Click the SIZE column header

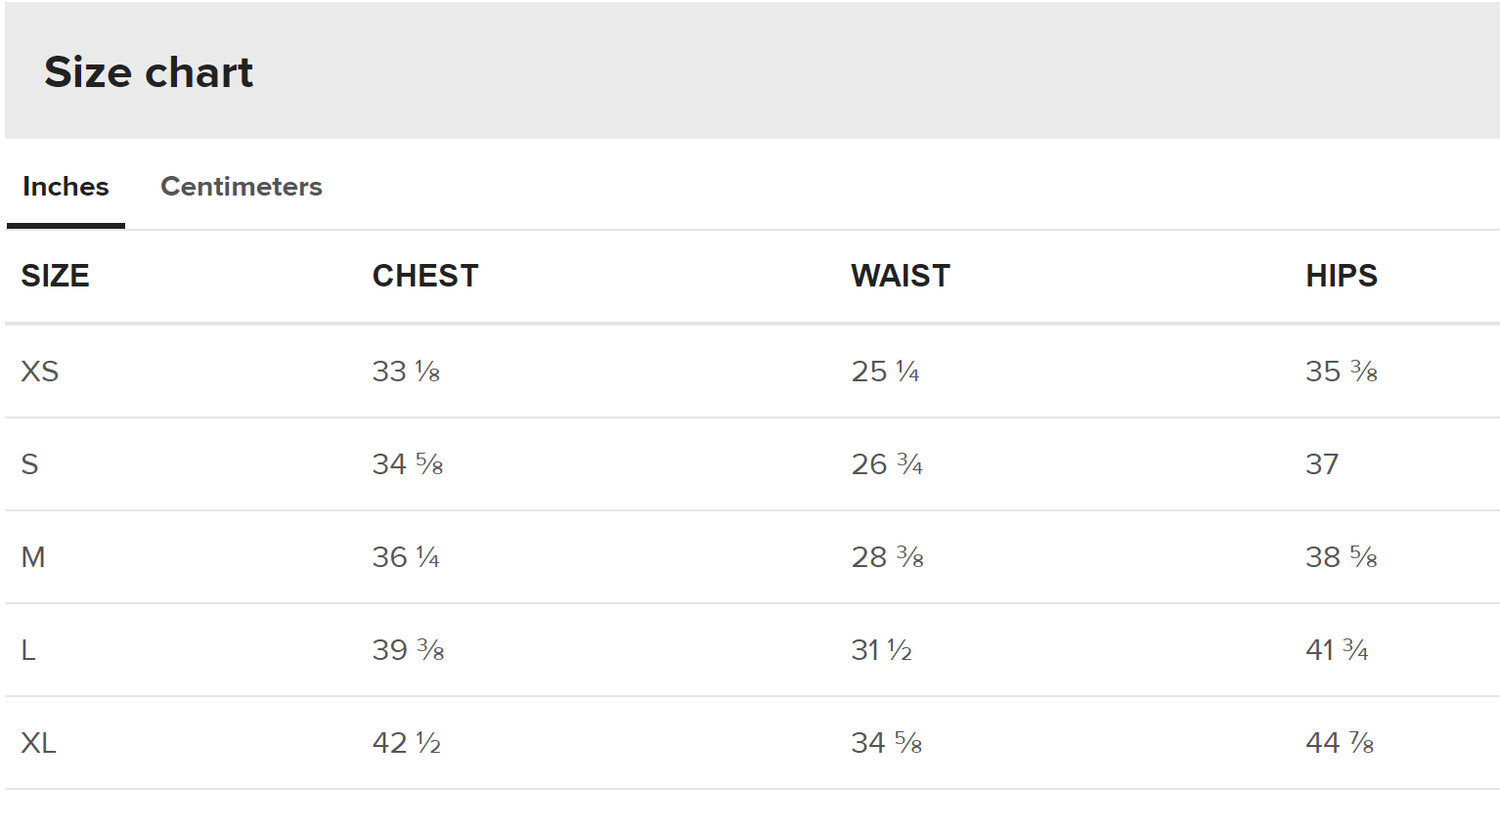pyautogui.click(x=55, y=276)
